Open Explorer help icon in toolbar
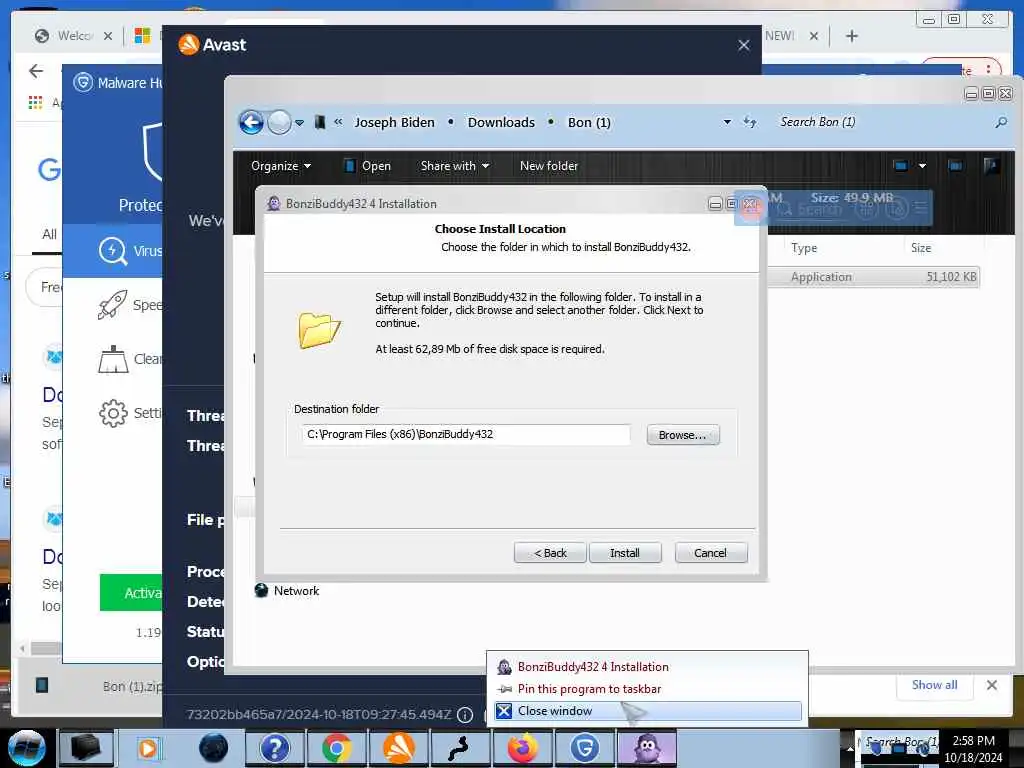Viewport: 1024px width, 768px height. point(991,166)
